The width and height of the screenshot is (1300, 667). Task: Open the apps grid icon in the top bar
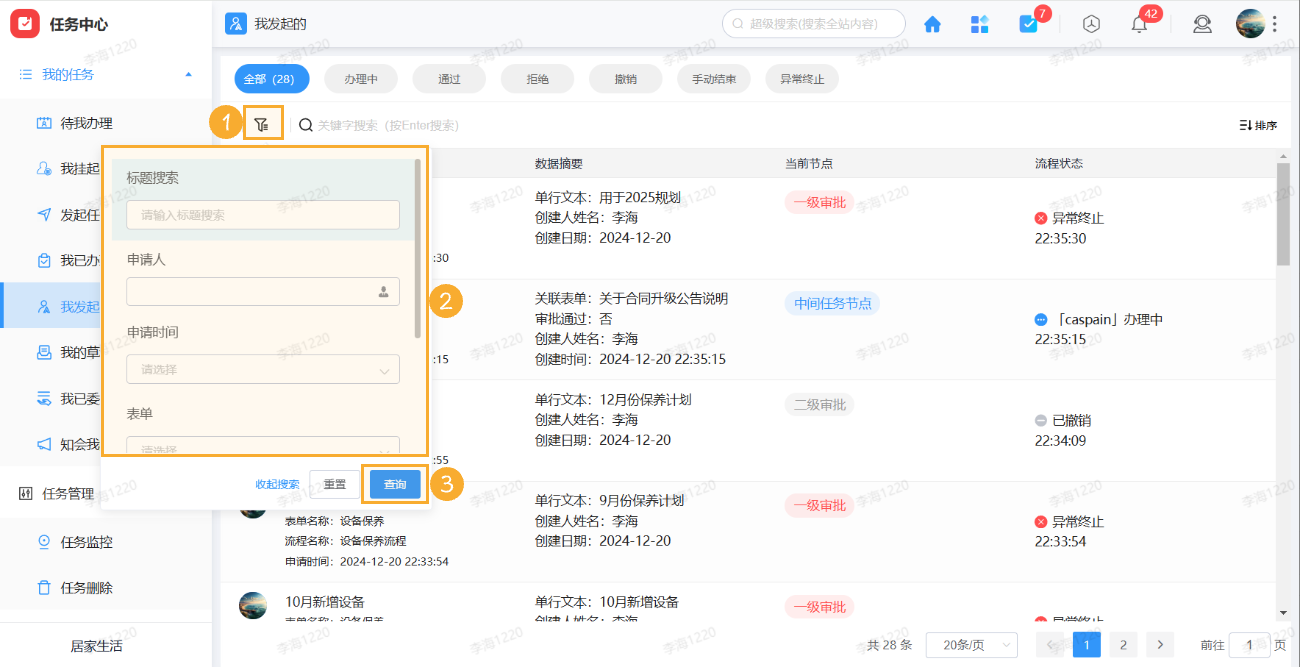(979, 23)
